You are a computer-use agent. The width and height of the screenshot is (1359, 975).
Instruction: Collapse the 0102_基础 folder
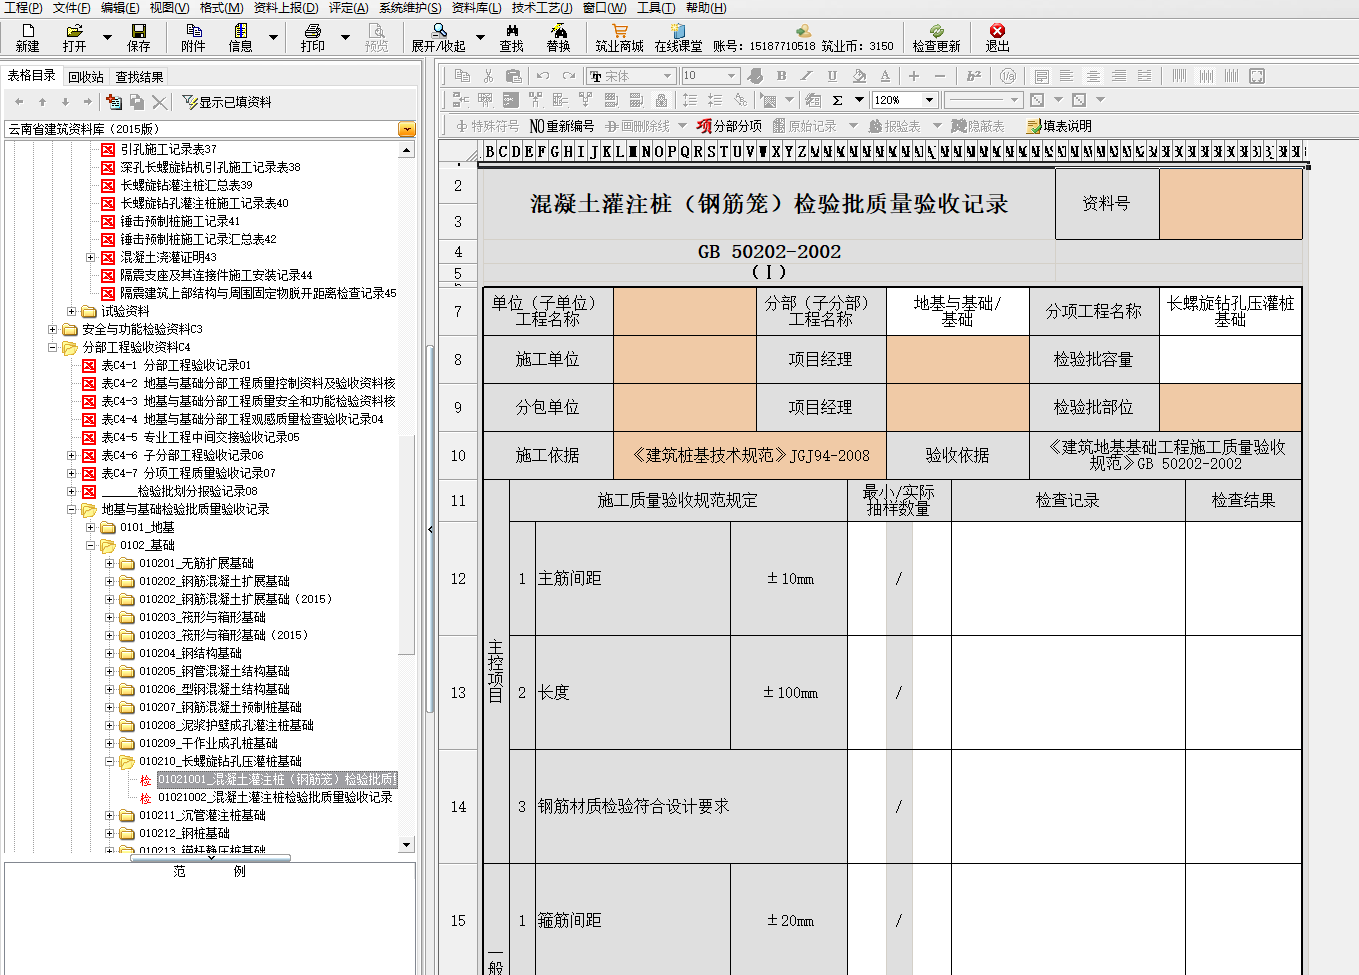tap(90, 545)
